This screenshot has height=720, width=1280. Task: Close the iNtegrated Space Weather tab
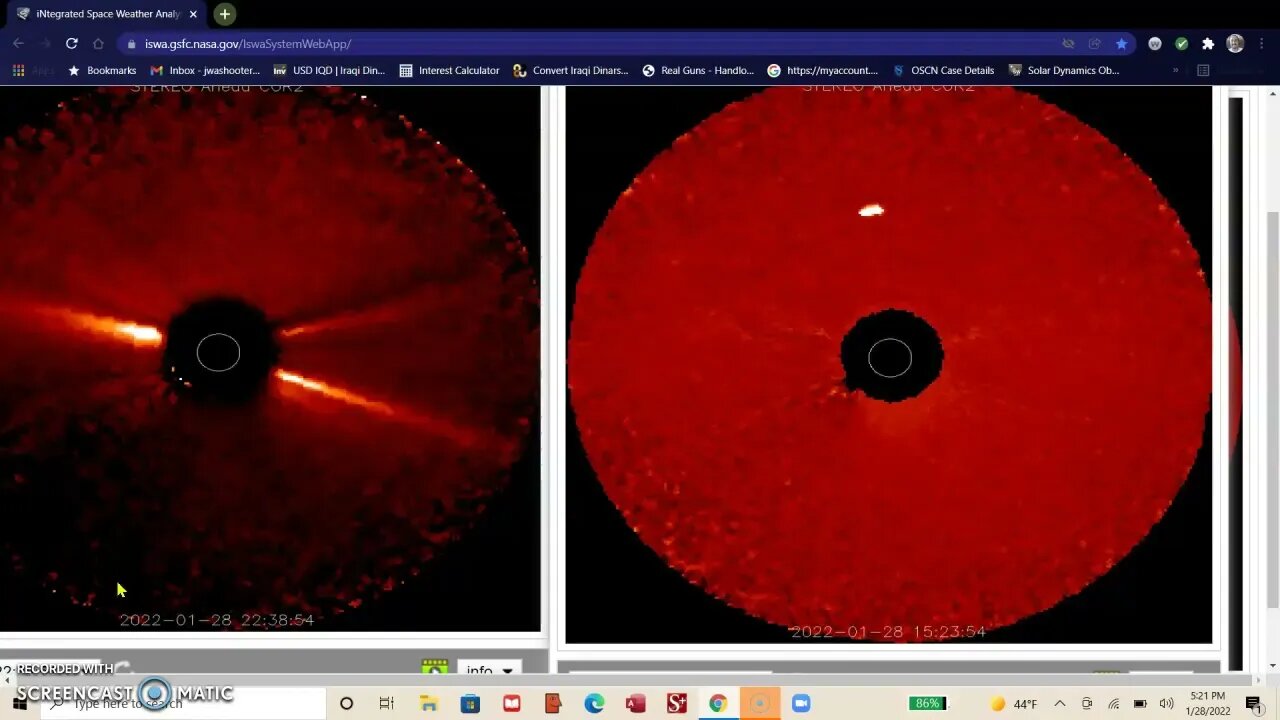tap(193, 14)
